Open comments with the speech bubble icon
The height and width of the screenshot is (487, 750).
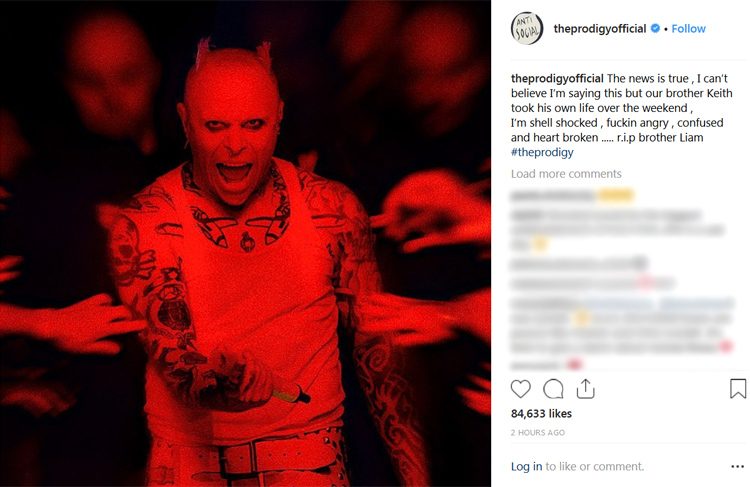tap(553, 388)
